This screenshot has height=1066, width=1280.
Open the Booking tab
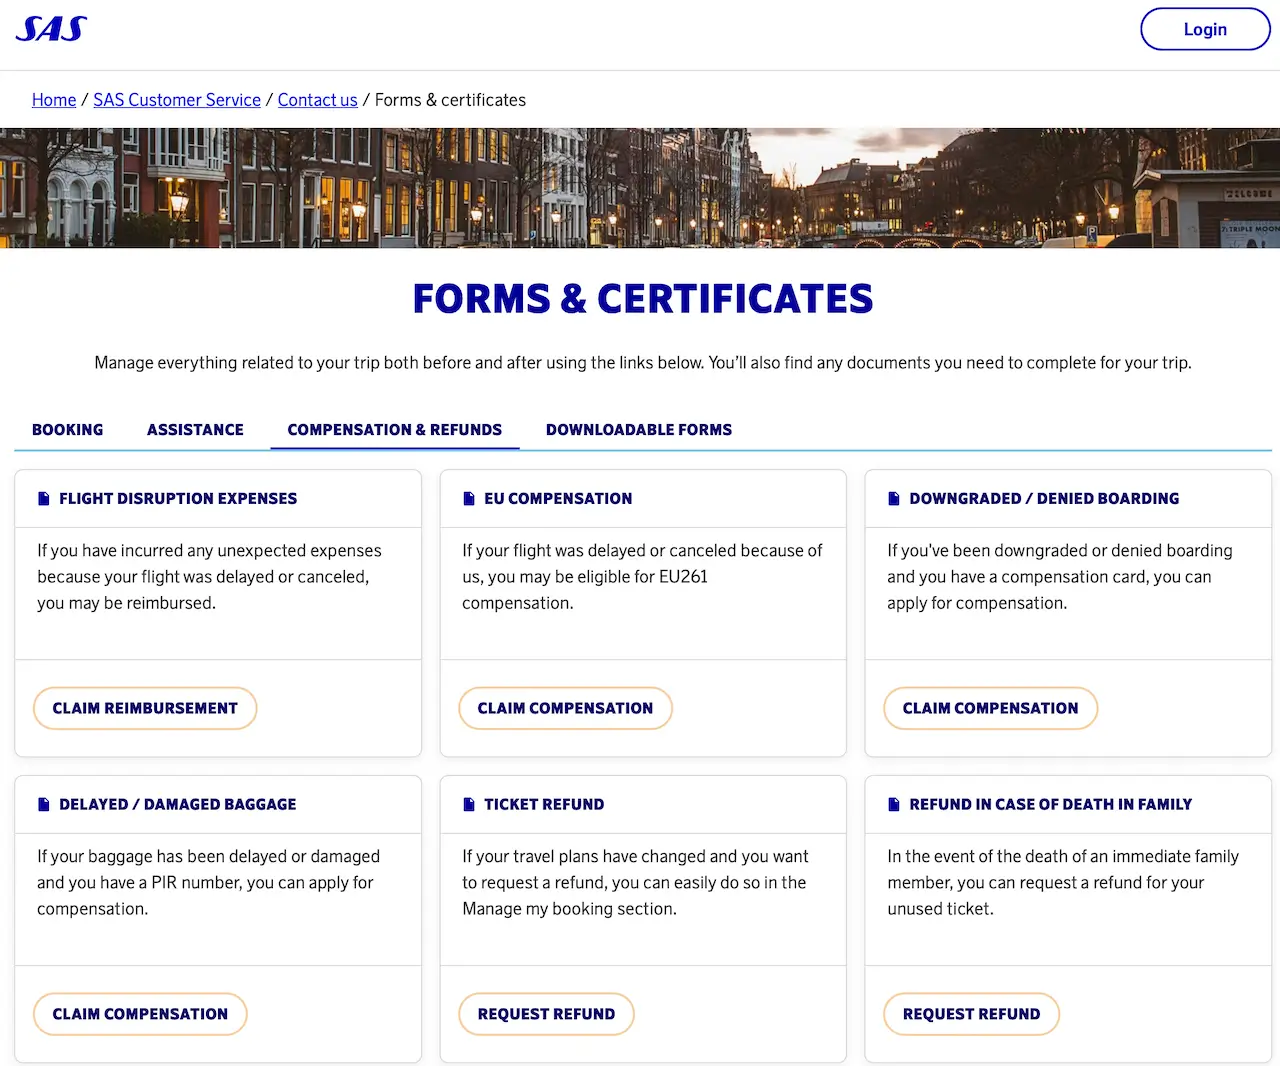(x=68, y=430)
